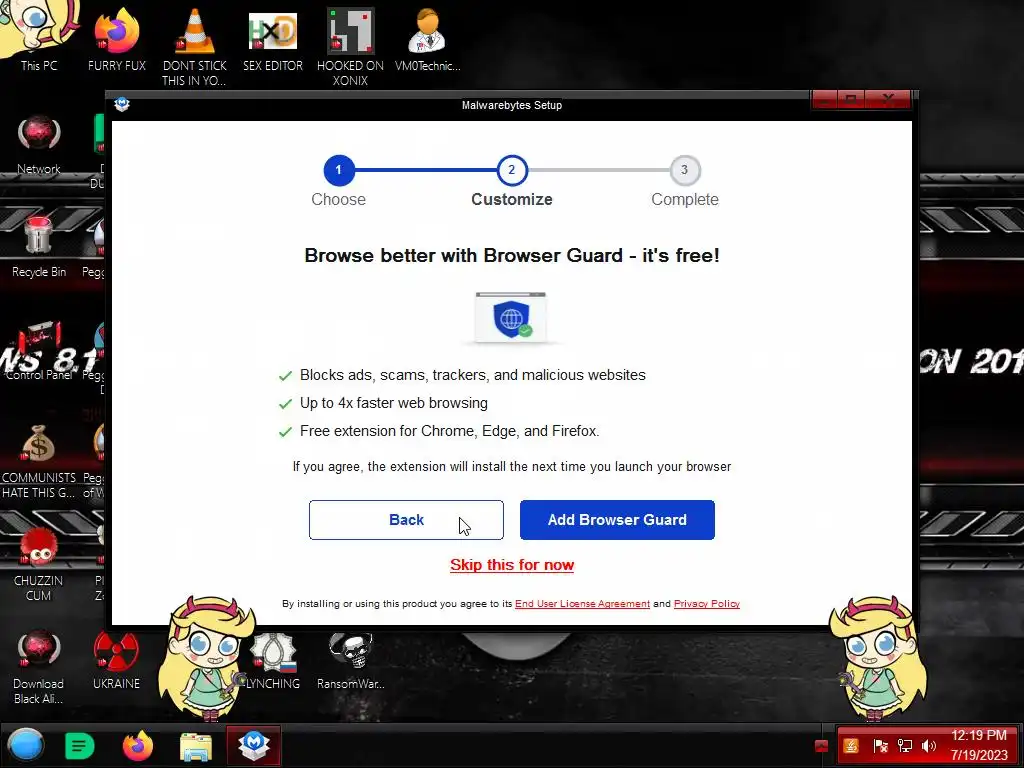Open the Control Panel desktop icon
The height and width of the screenshot is (768, 1024).
tap(39, 350)
